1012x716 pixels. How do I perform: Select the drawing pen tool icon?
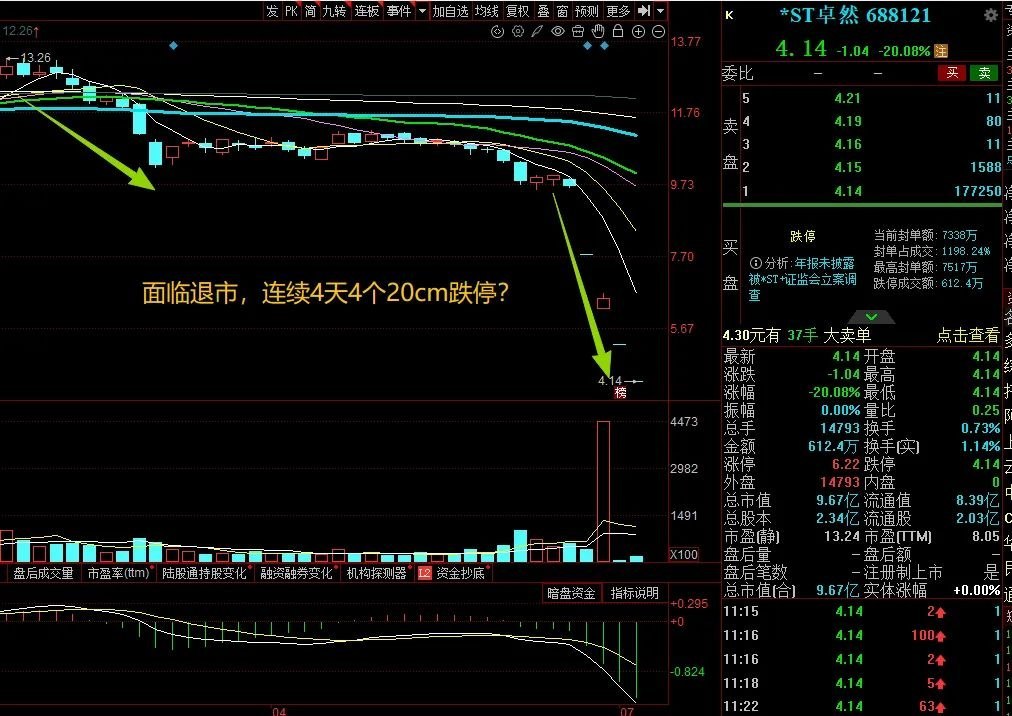tap(537, 32)
